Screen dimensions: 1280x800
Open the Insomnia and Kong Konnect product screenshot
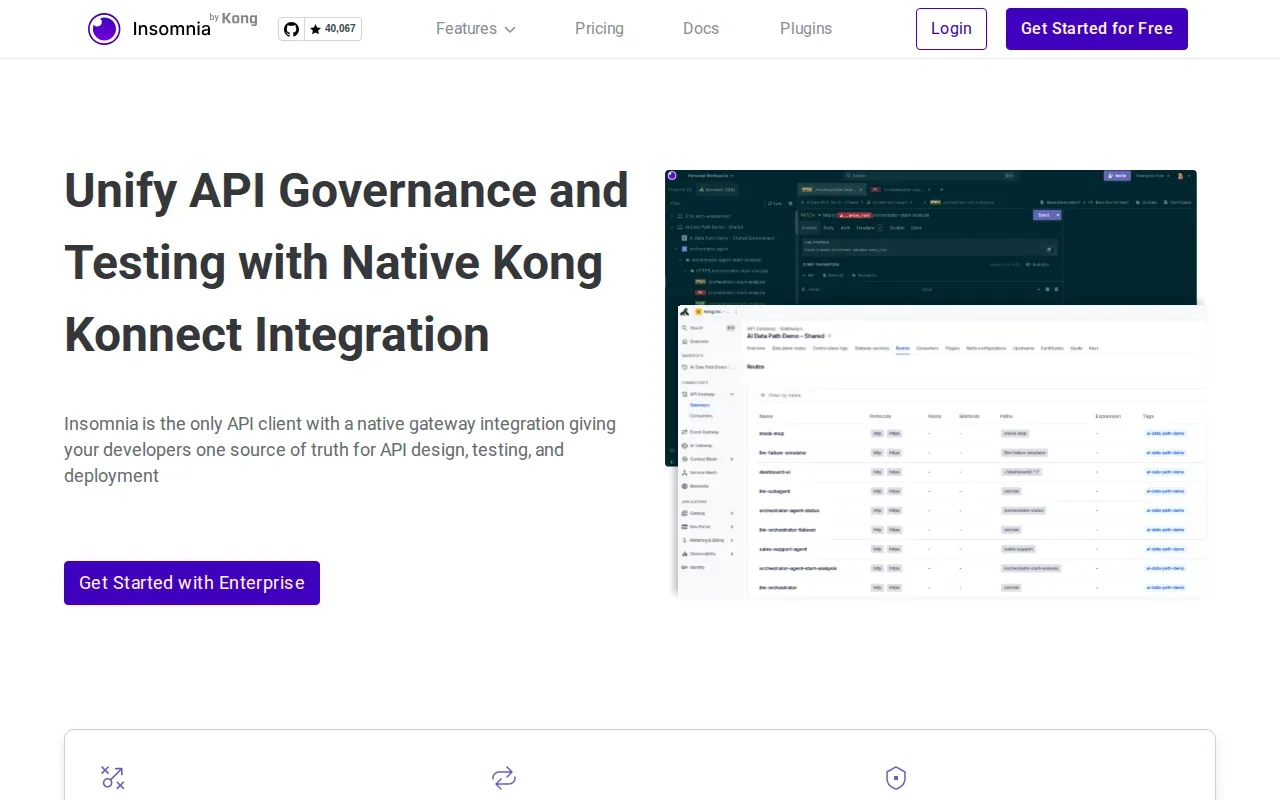click(936, 385)
